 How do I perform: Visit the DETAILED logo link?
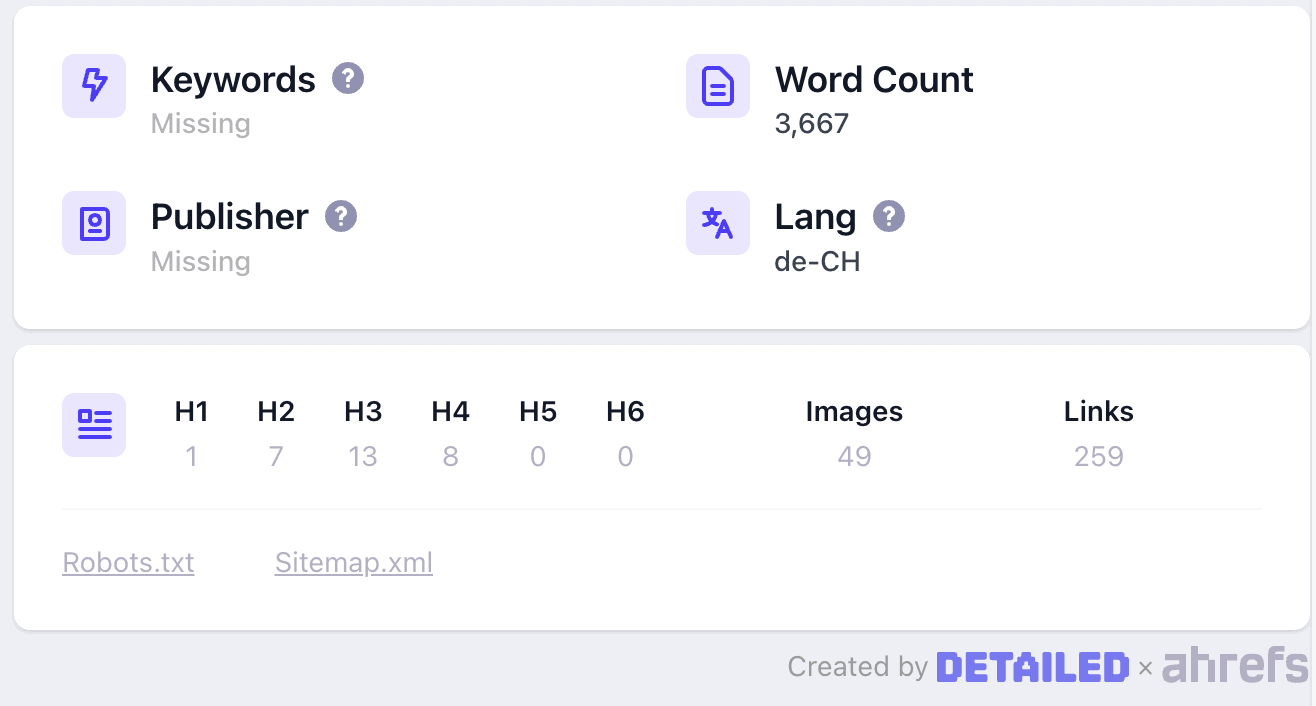[x=1032, y=667]
